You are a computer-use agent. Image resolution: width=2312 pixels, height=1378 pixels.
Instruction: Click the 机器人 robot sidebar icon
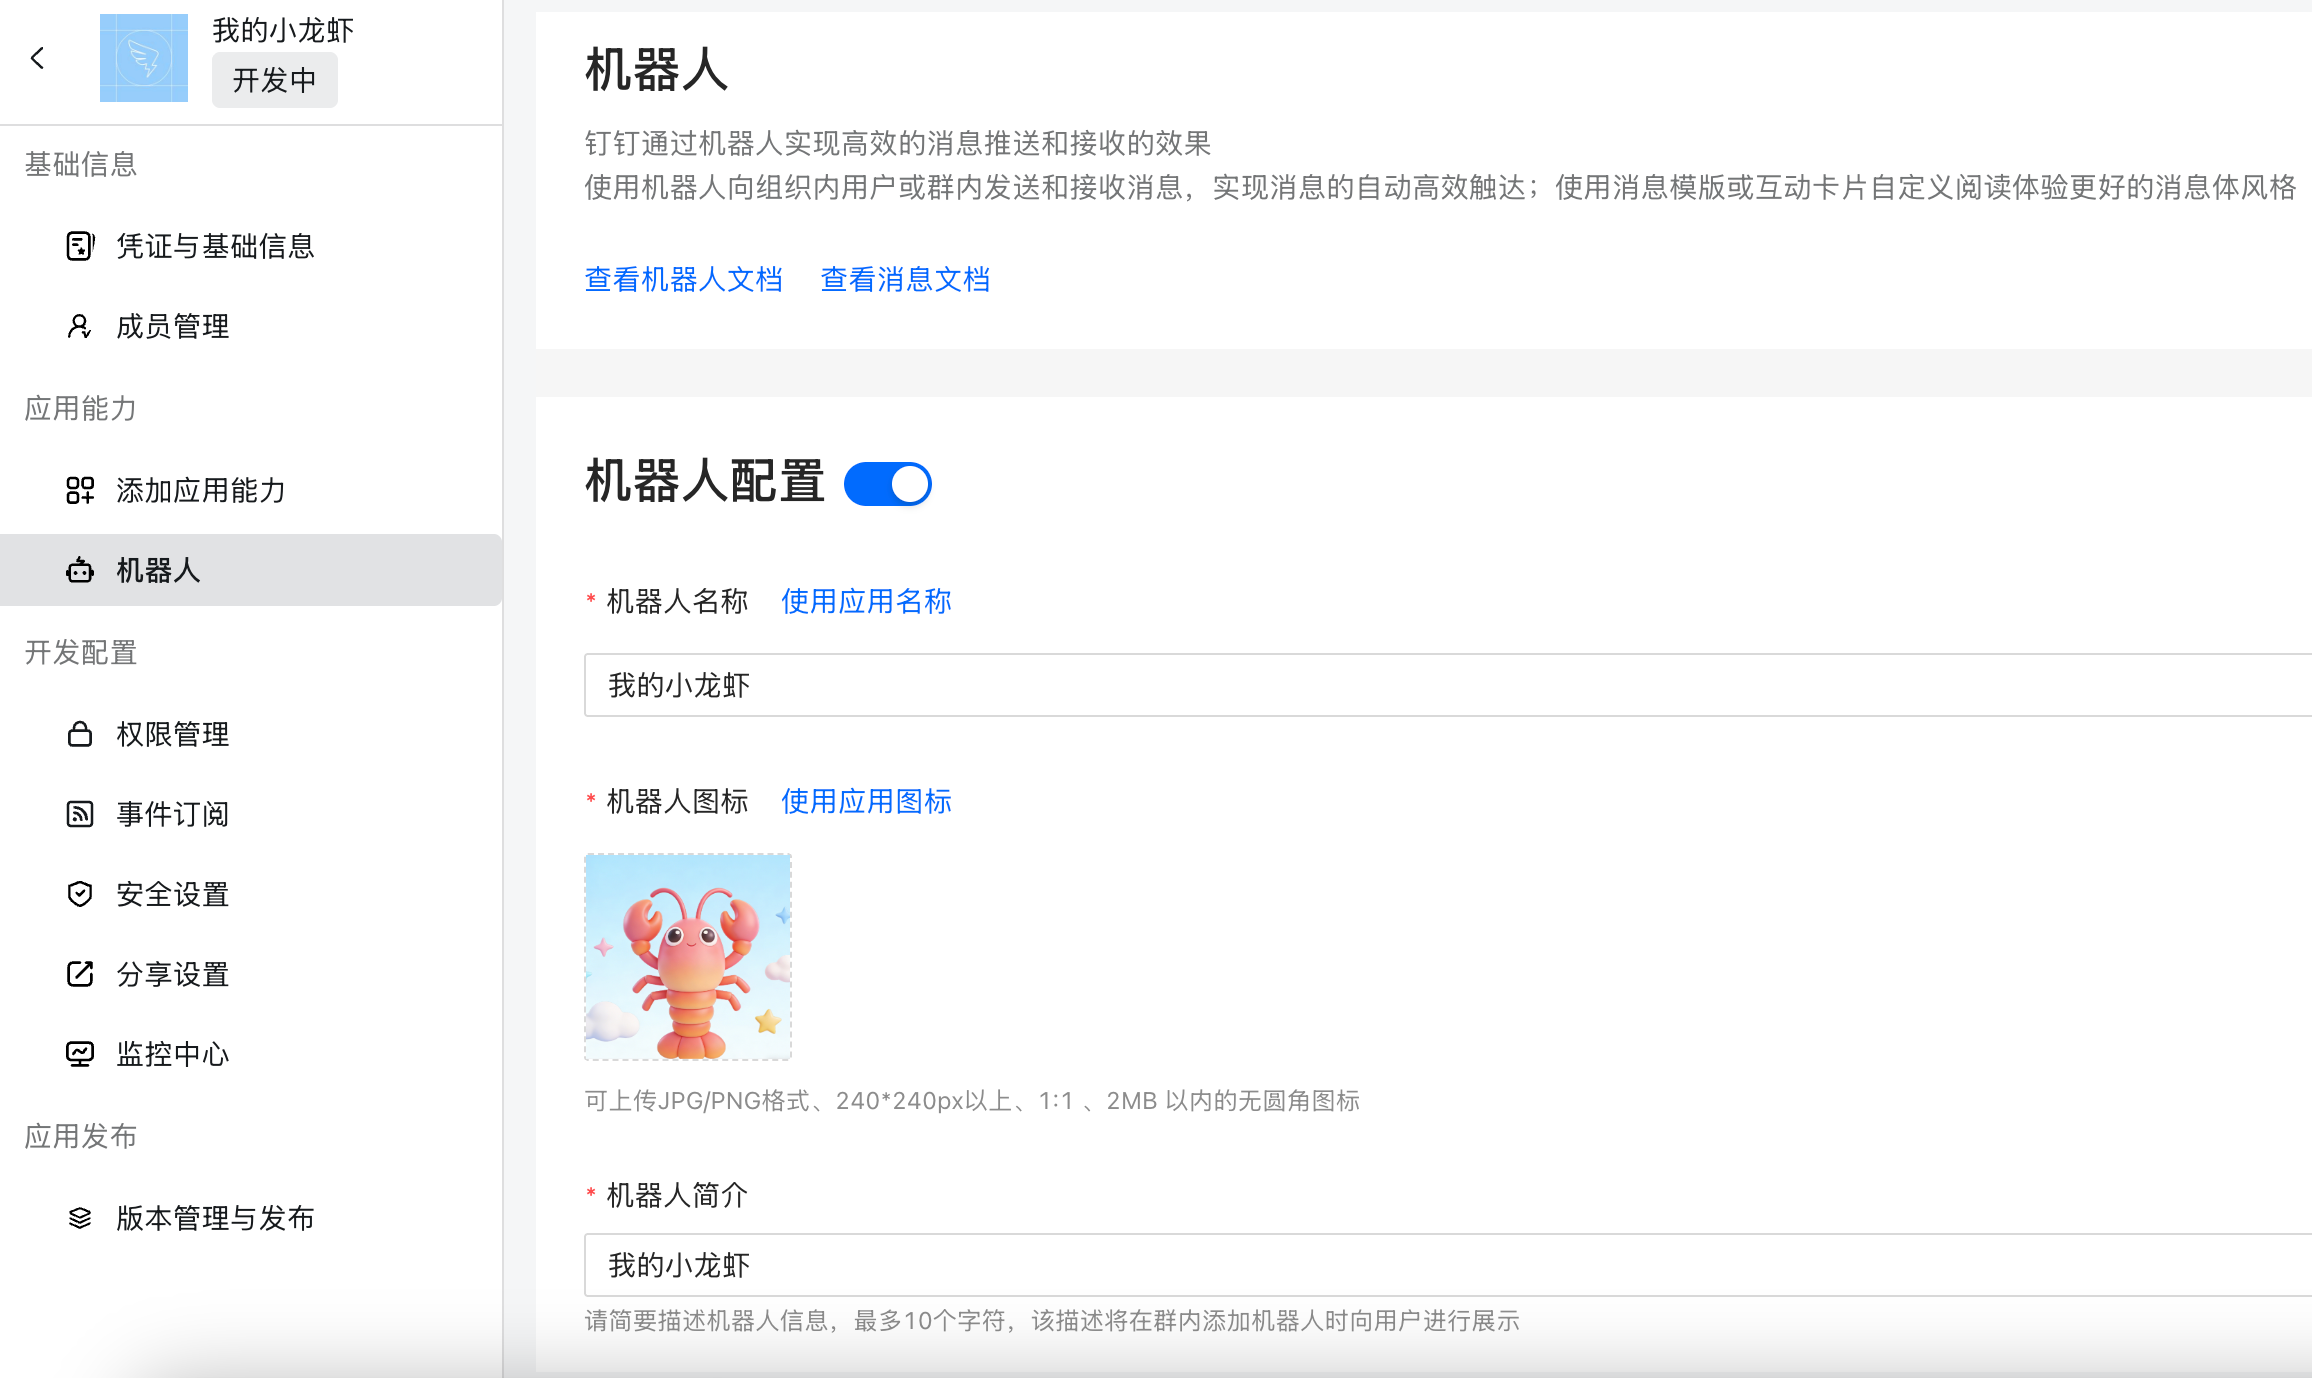80,570
